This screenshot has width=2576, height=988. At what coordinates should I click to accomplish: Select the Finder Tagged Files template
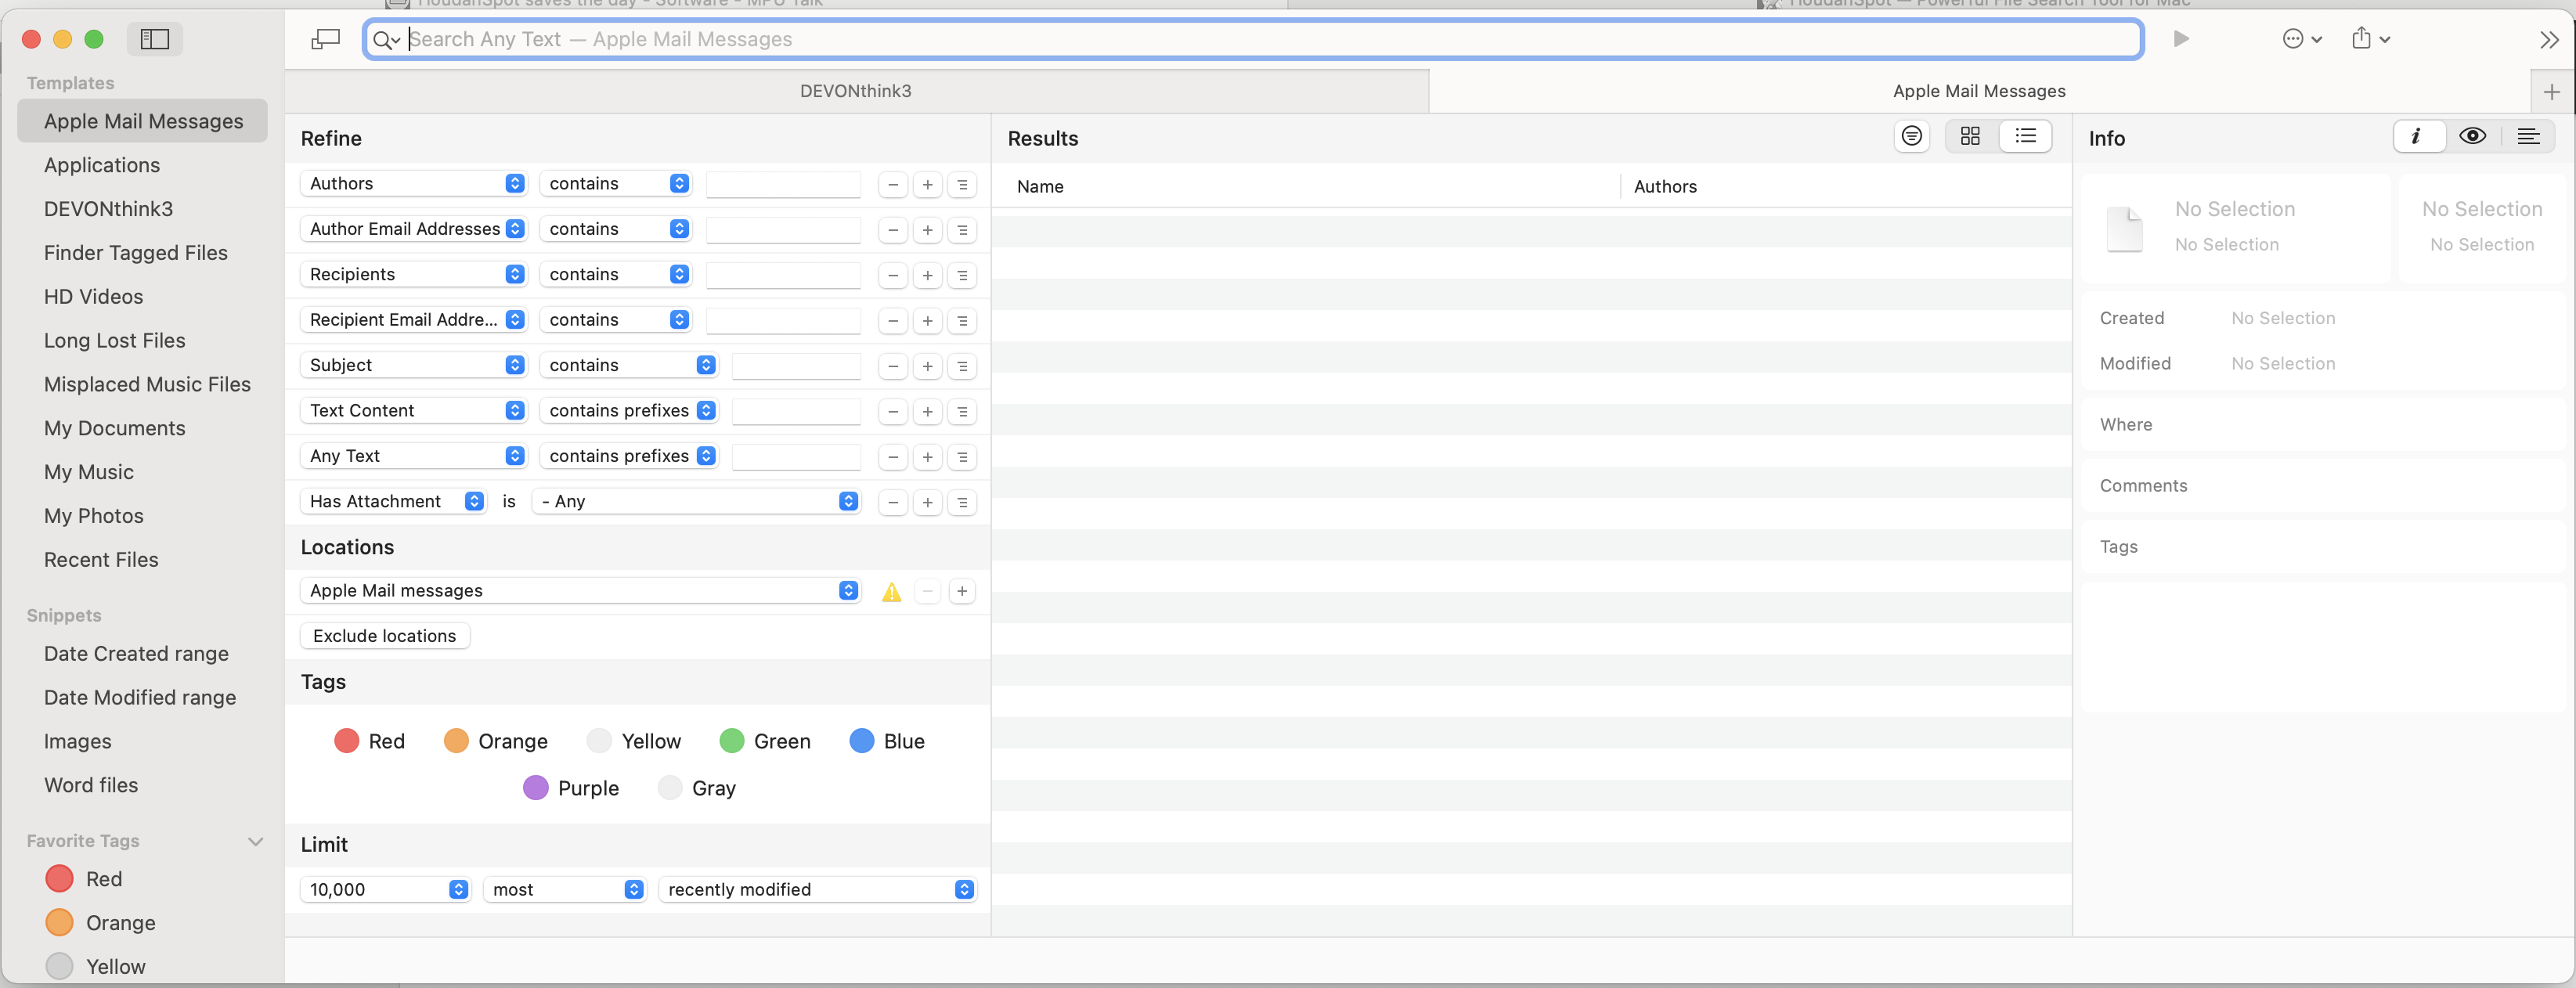[135, 253]
